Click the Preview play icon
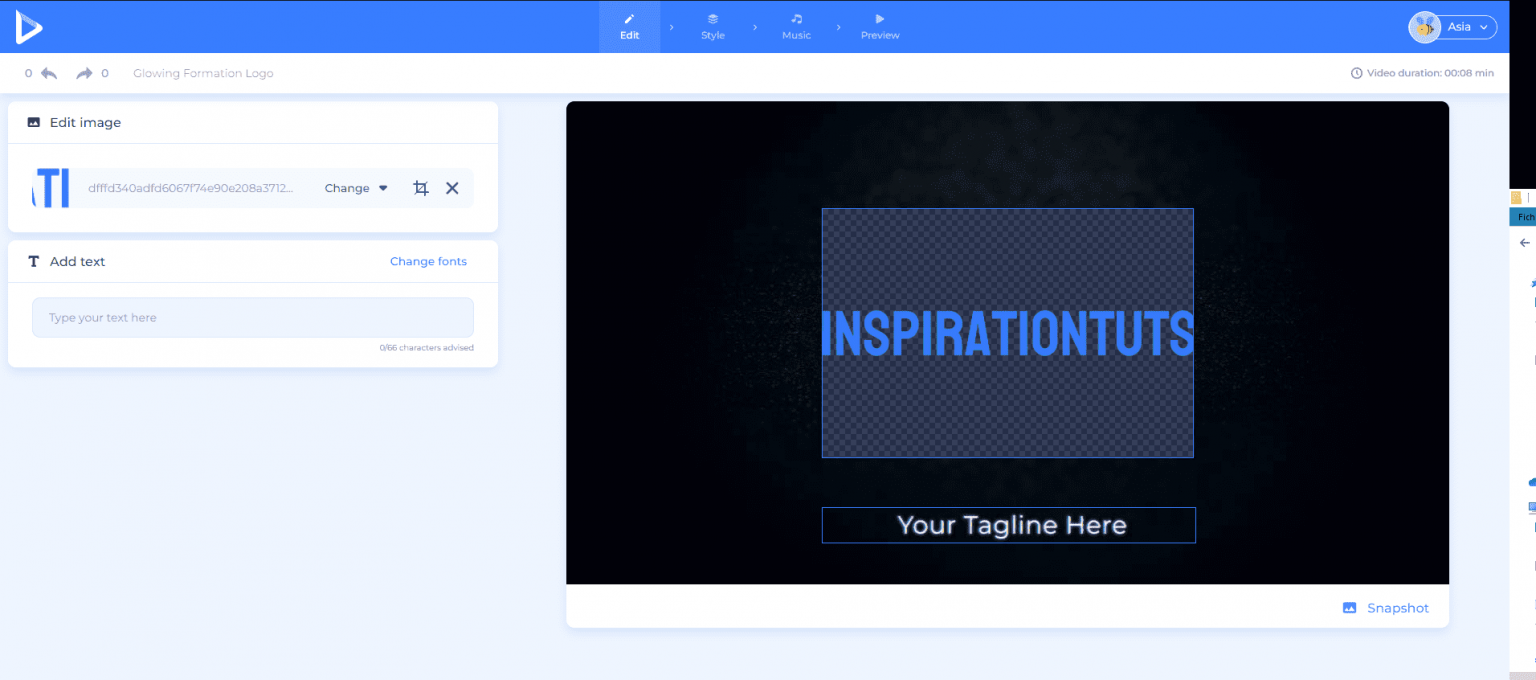The height and width of the screenshot is (680, 1536). click(x=879, y=18)
